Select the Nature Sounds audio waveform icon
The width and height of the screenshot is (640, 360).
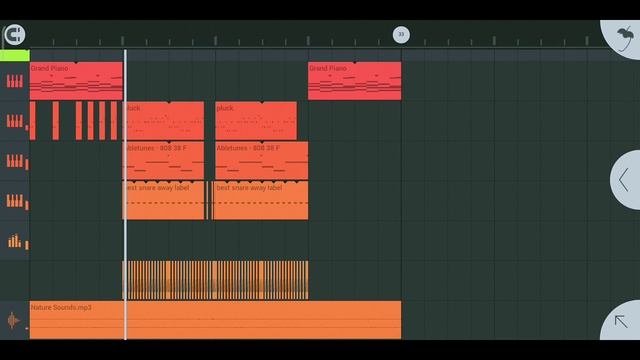[x=13, y=320]
